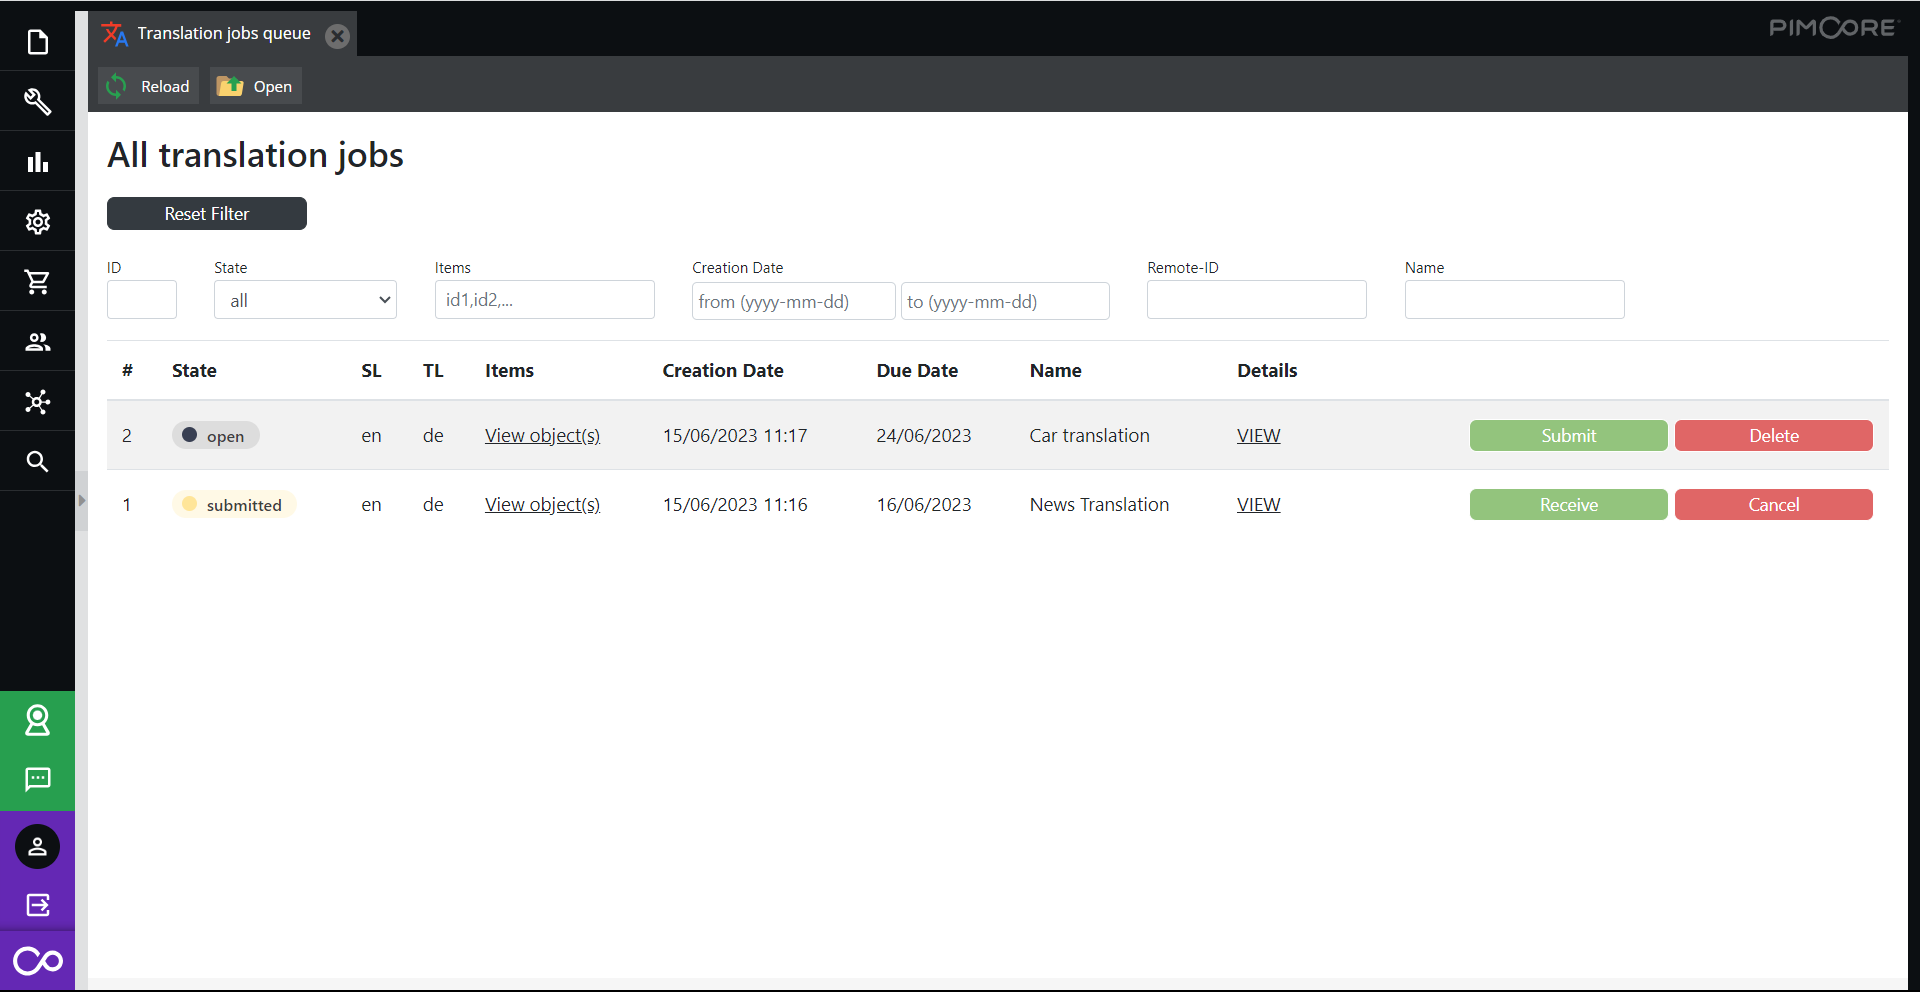The height and width of the screenshot is (992, 1920).
Task: Click the Items column header
Action: click(509, 370)
